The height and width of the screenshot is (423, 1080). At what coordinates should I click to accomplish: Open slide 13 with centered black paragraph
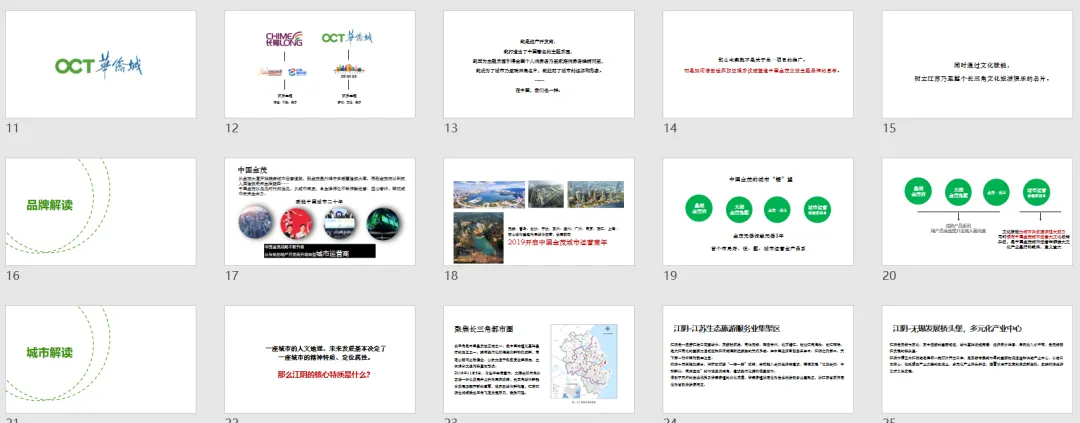click(x=539, y=64)
